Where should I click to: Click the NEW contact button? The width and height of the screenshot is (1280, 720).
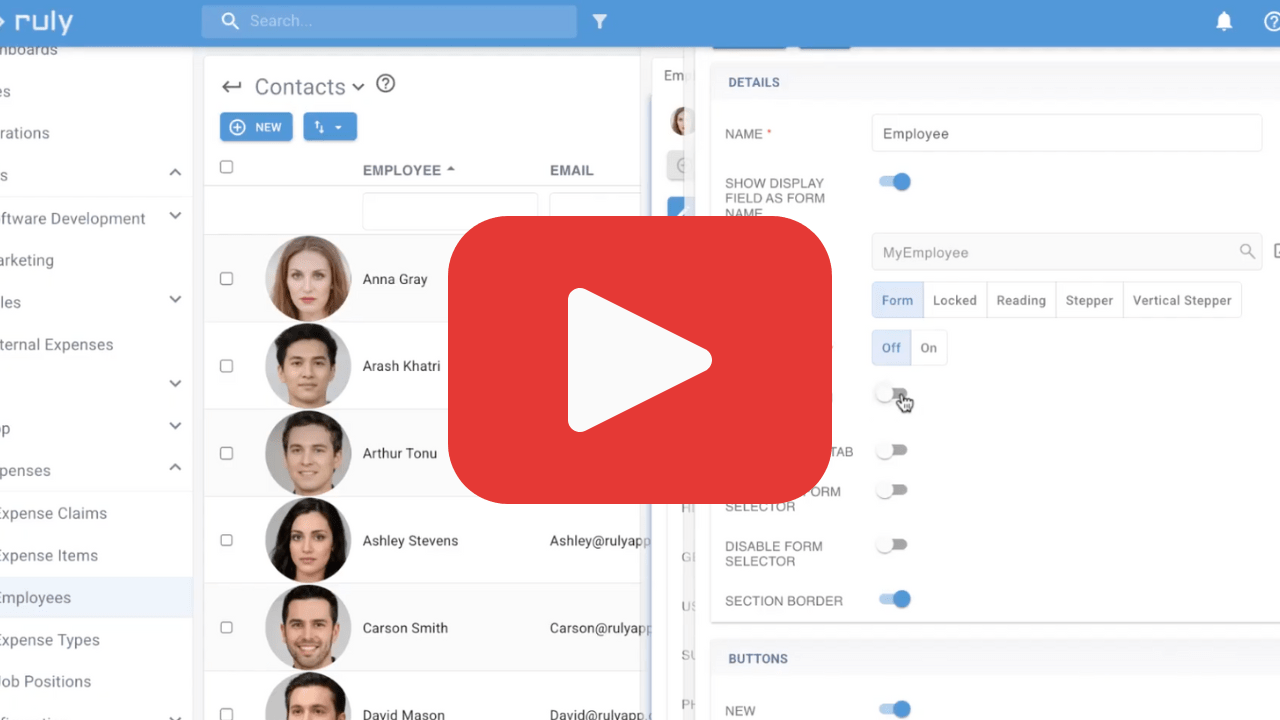(256, 127)
